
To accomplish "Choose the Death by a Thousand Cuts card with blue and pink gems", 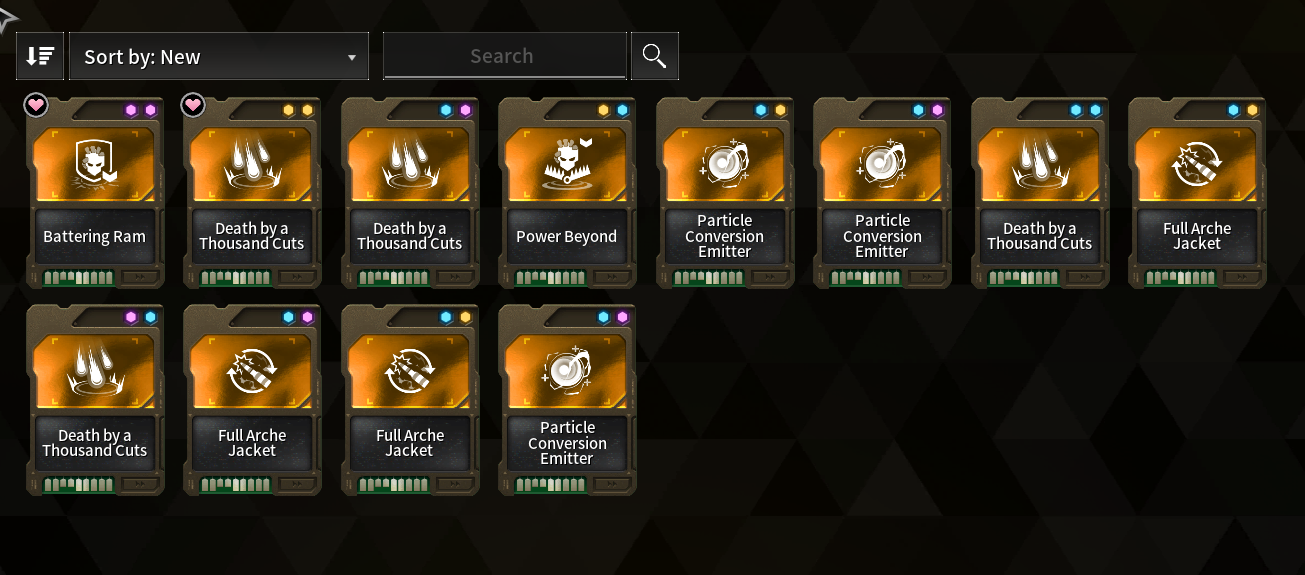I will [410, 193].
